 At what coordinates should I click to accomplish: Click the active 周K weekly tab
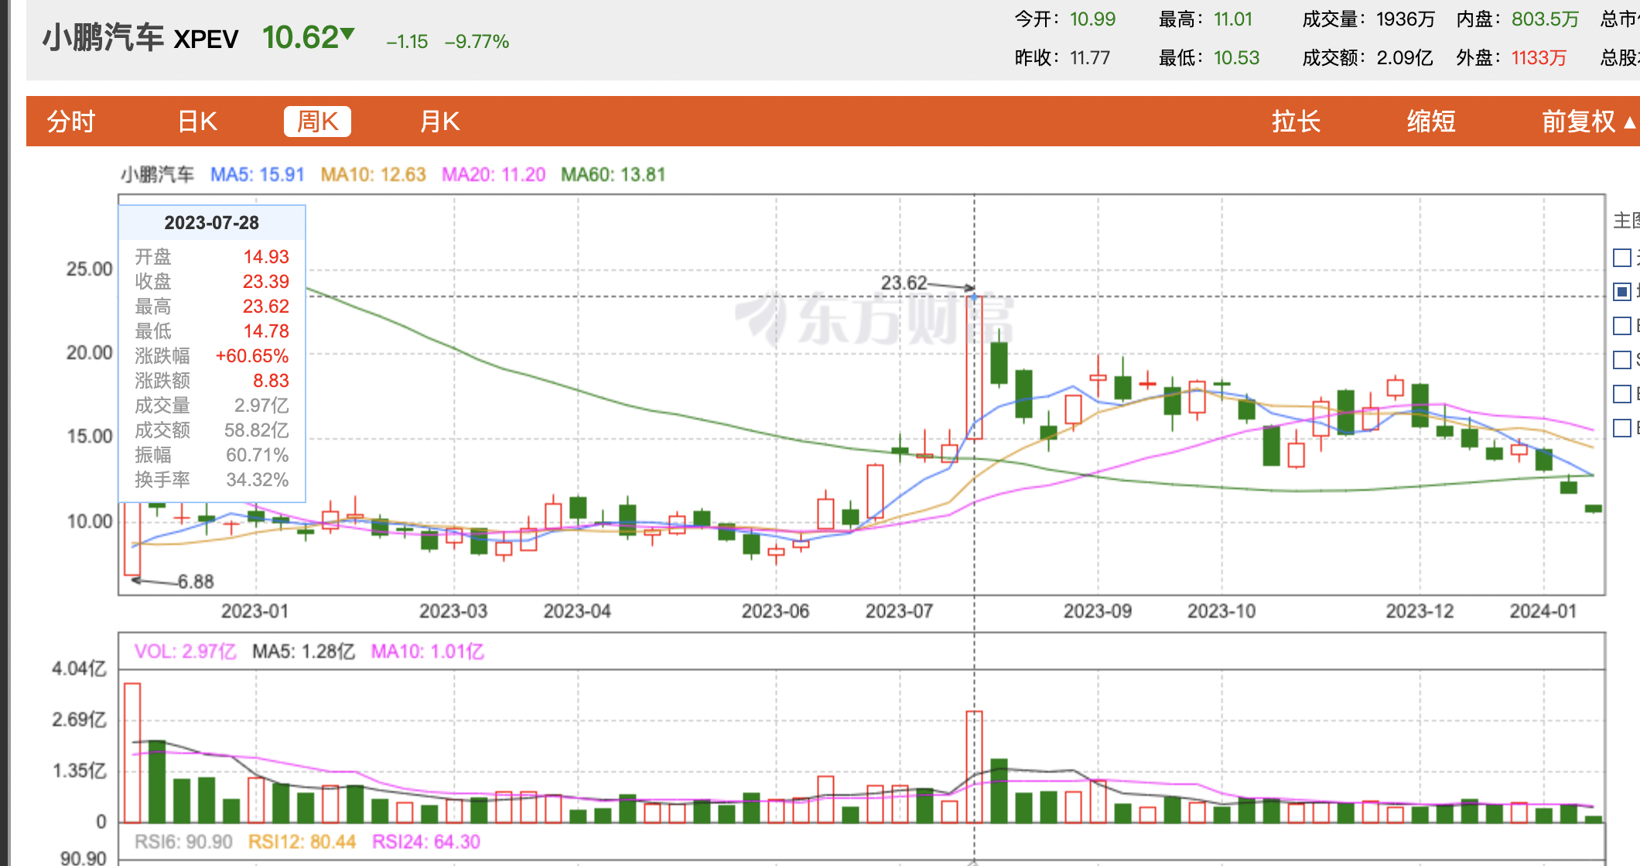pos(317,122)
